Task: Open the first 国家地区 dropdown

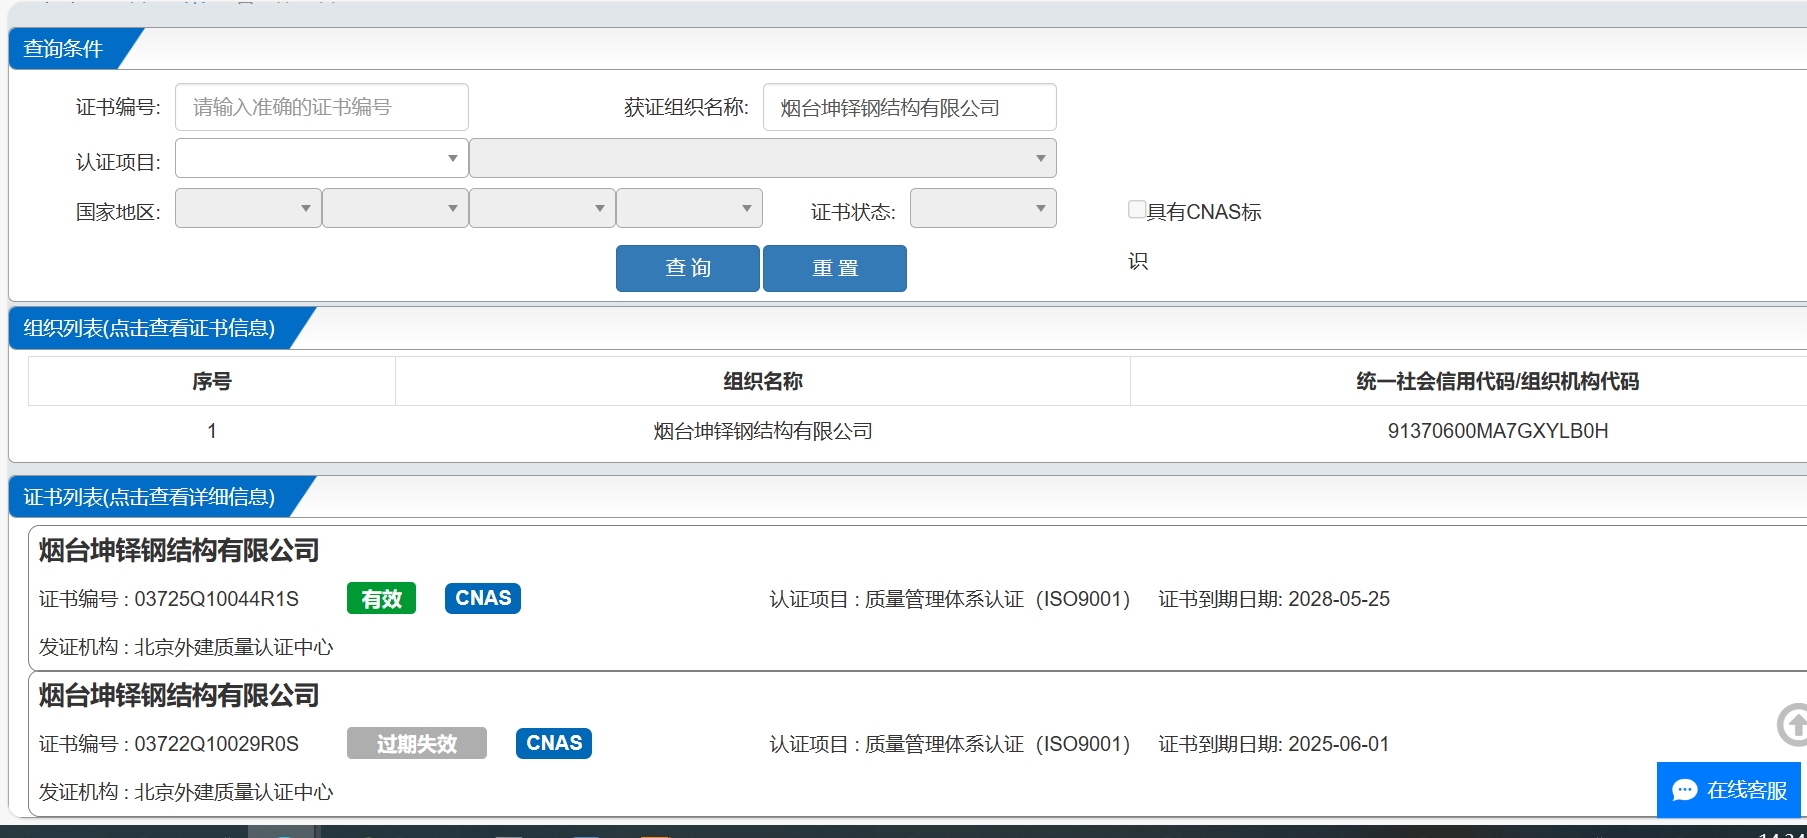Action: (248, 208)
